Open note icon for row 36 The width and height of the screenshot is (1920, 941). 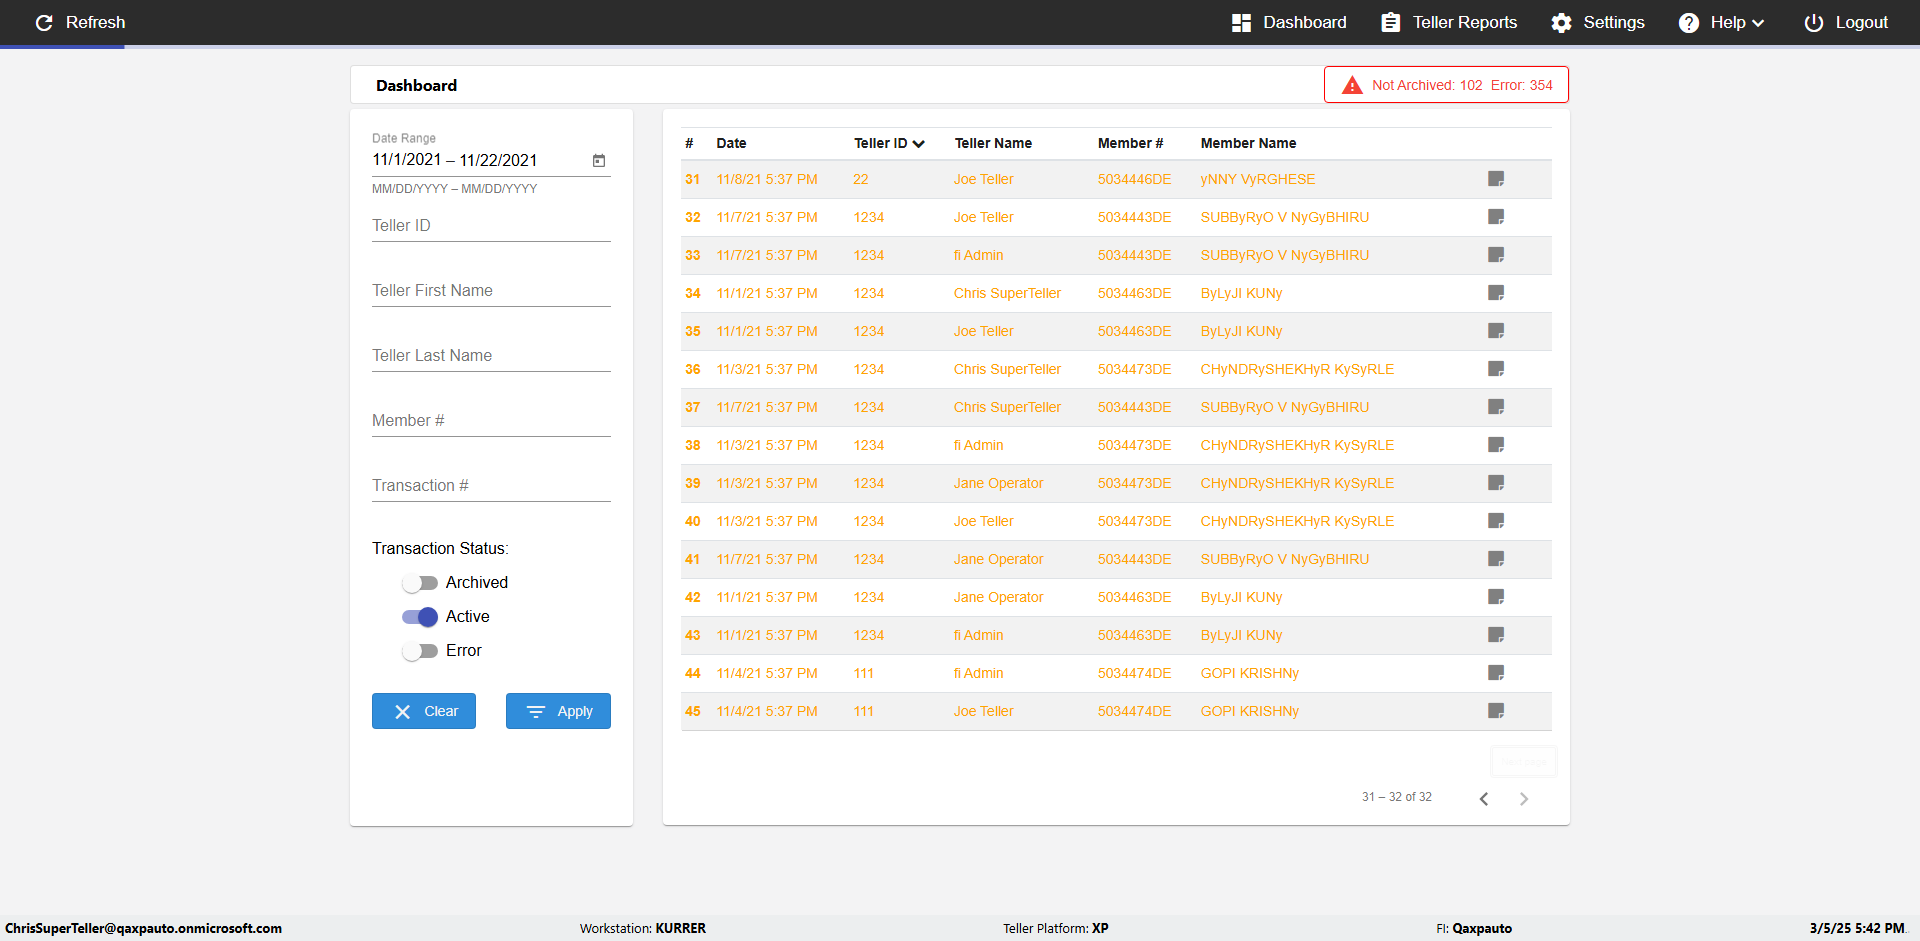point(1496,369)
